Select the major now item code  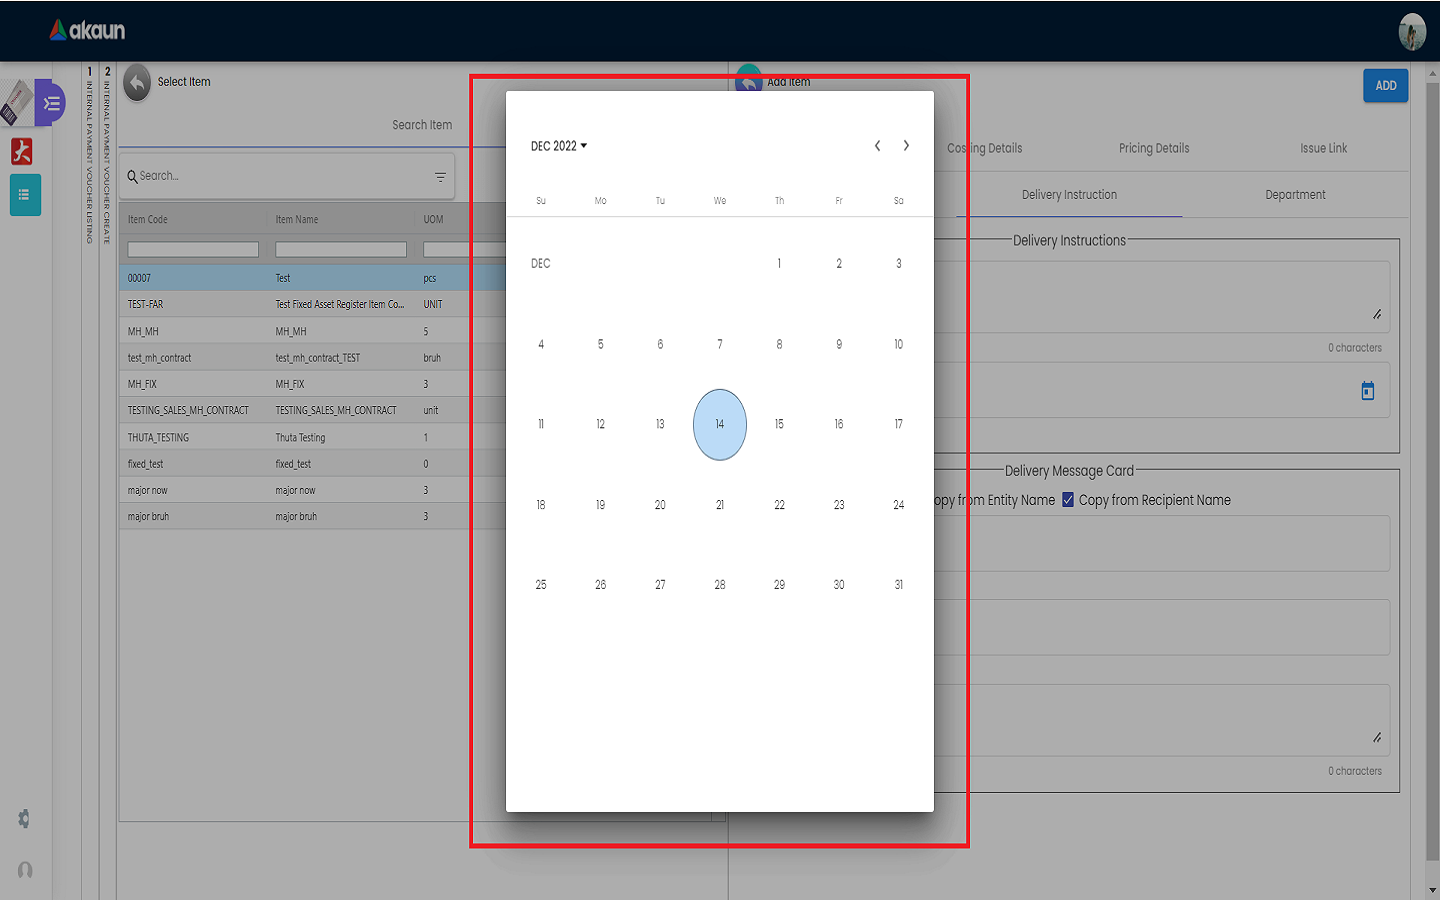pos(148,490)
